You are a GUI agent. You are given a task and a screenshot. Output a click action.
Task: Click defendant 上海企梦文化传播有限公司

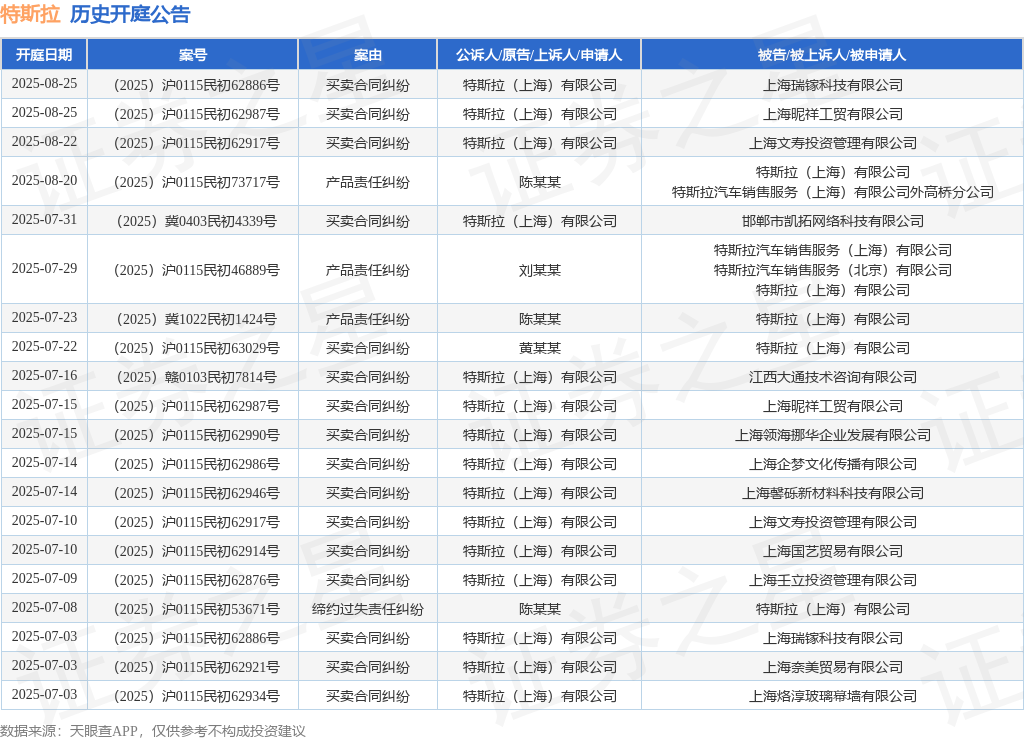click(833, 464)
